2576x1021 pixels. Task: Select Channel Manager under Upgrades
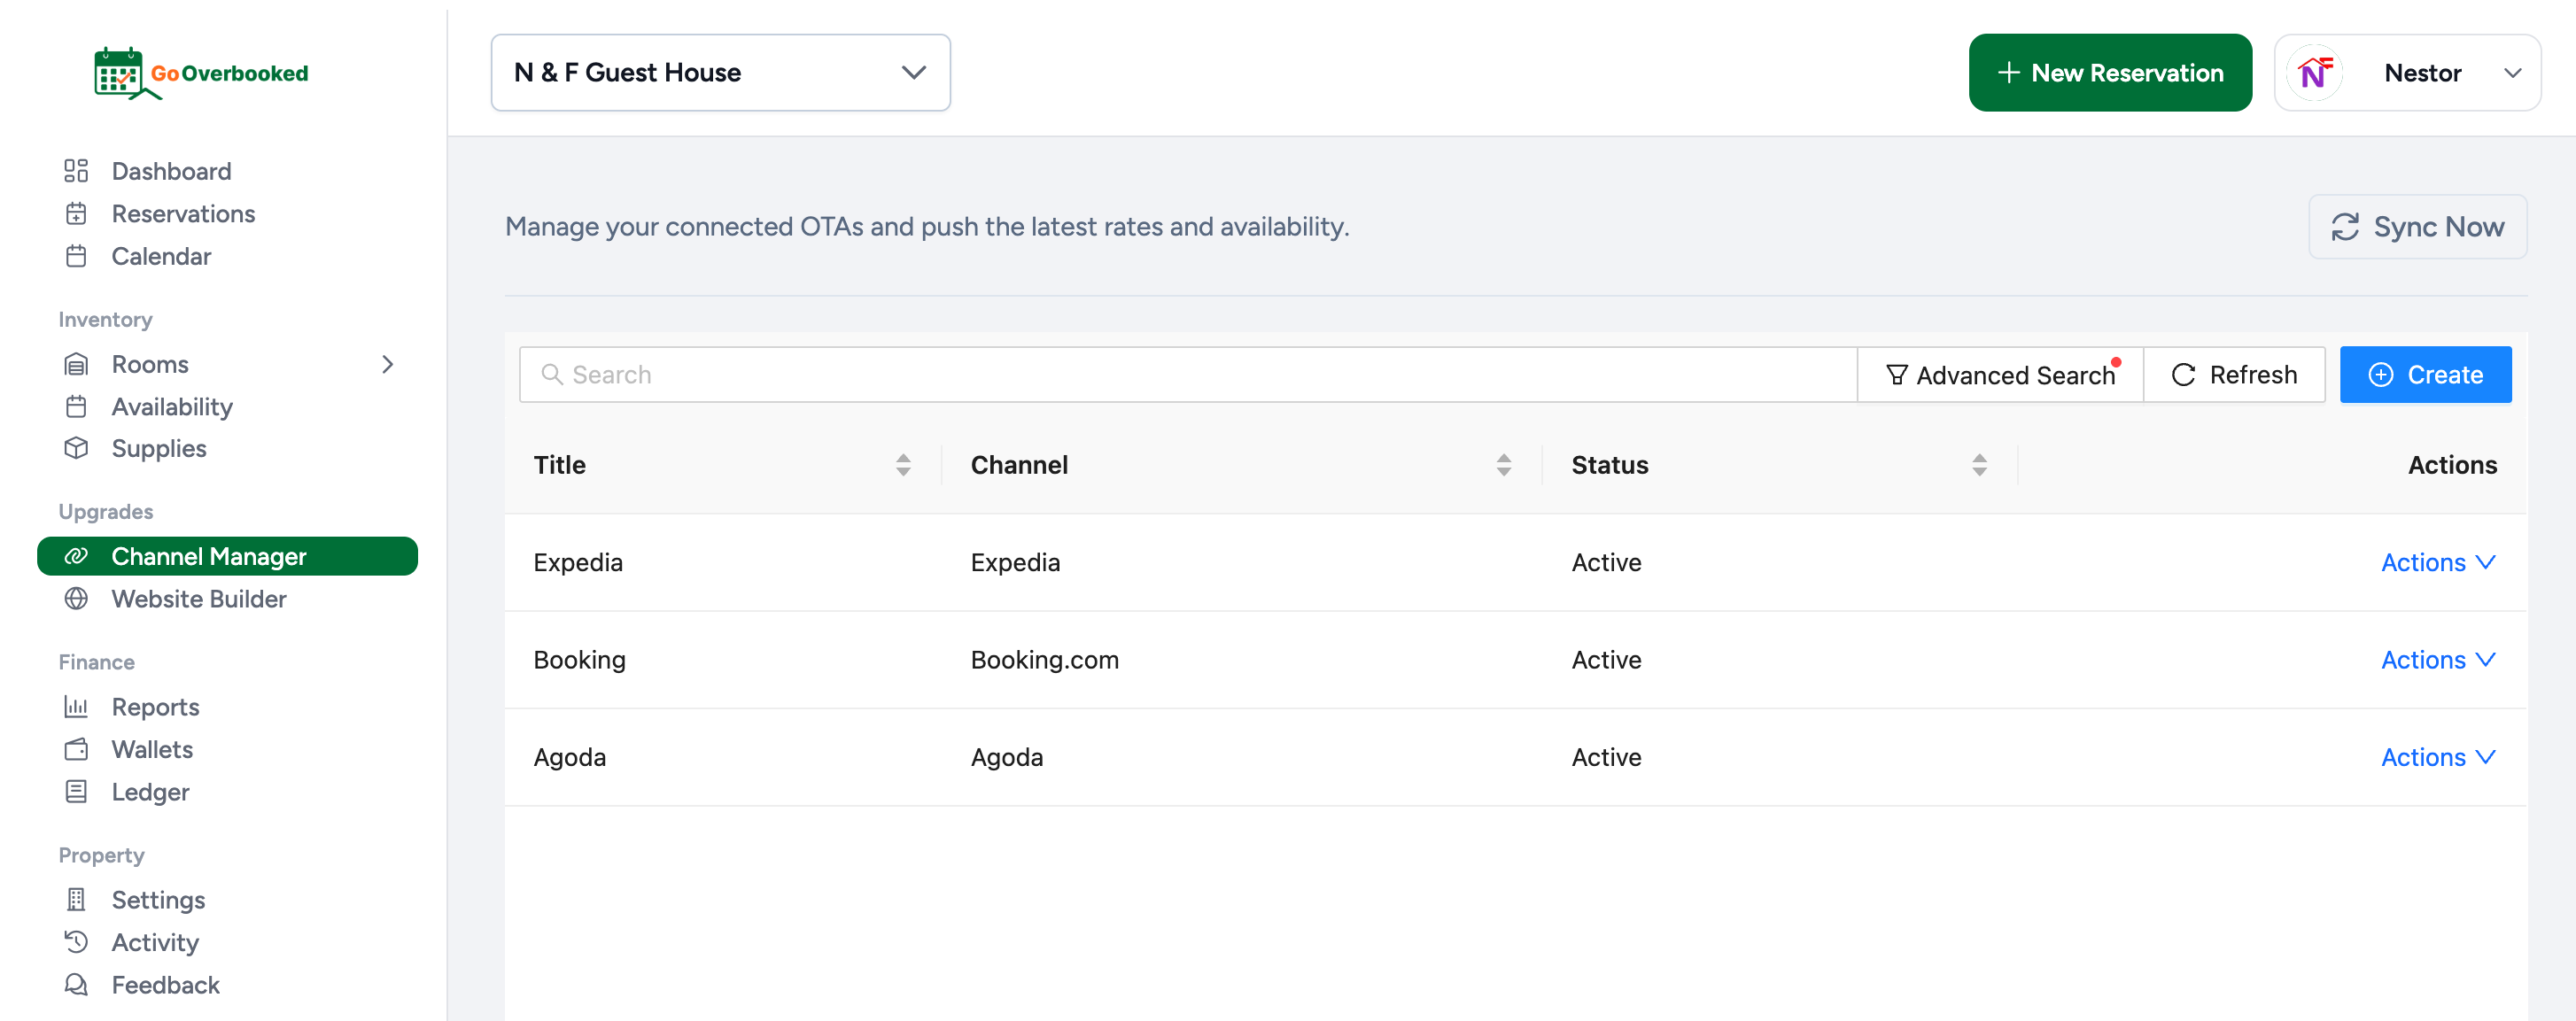227,556
